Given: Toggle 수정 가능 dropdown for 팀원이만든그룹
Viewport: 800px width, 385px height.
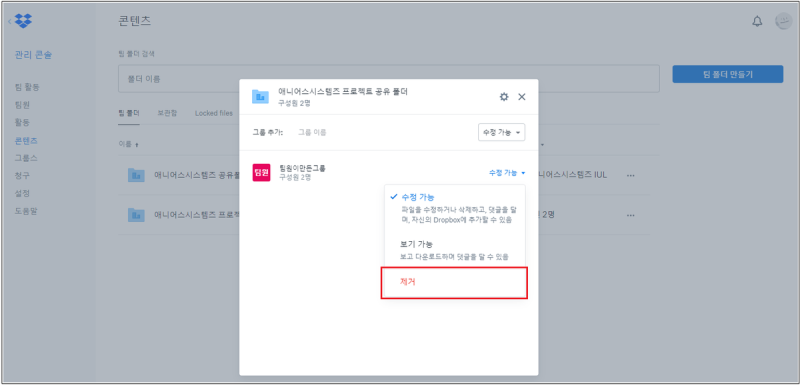Looking at the screenshot, I should tap(507, 173).
